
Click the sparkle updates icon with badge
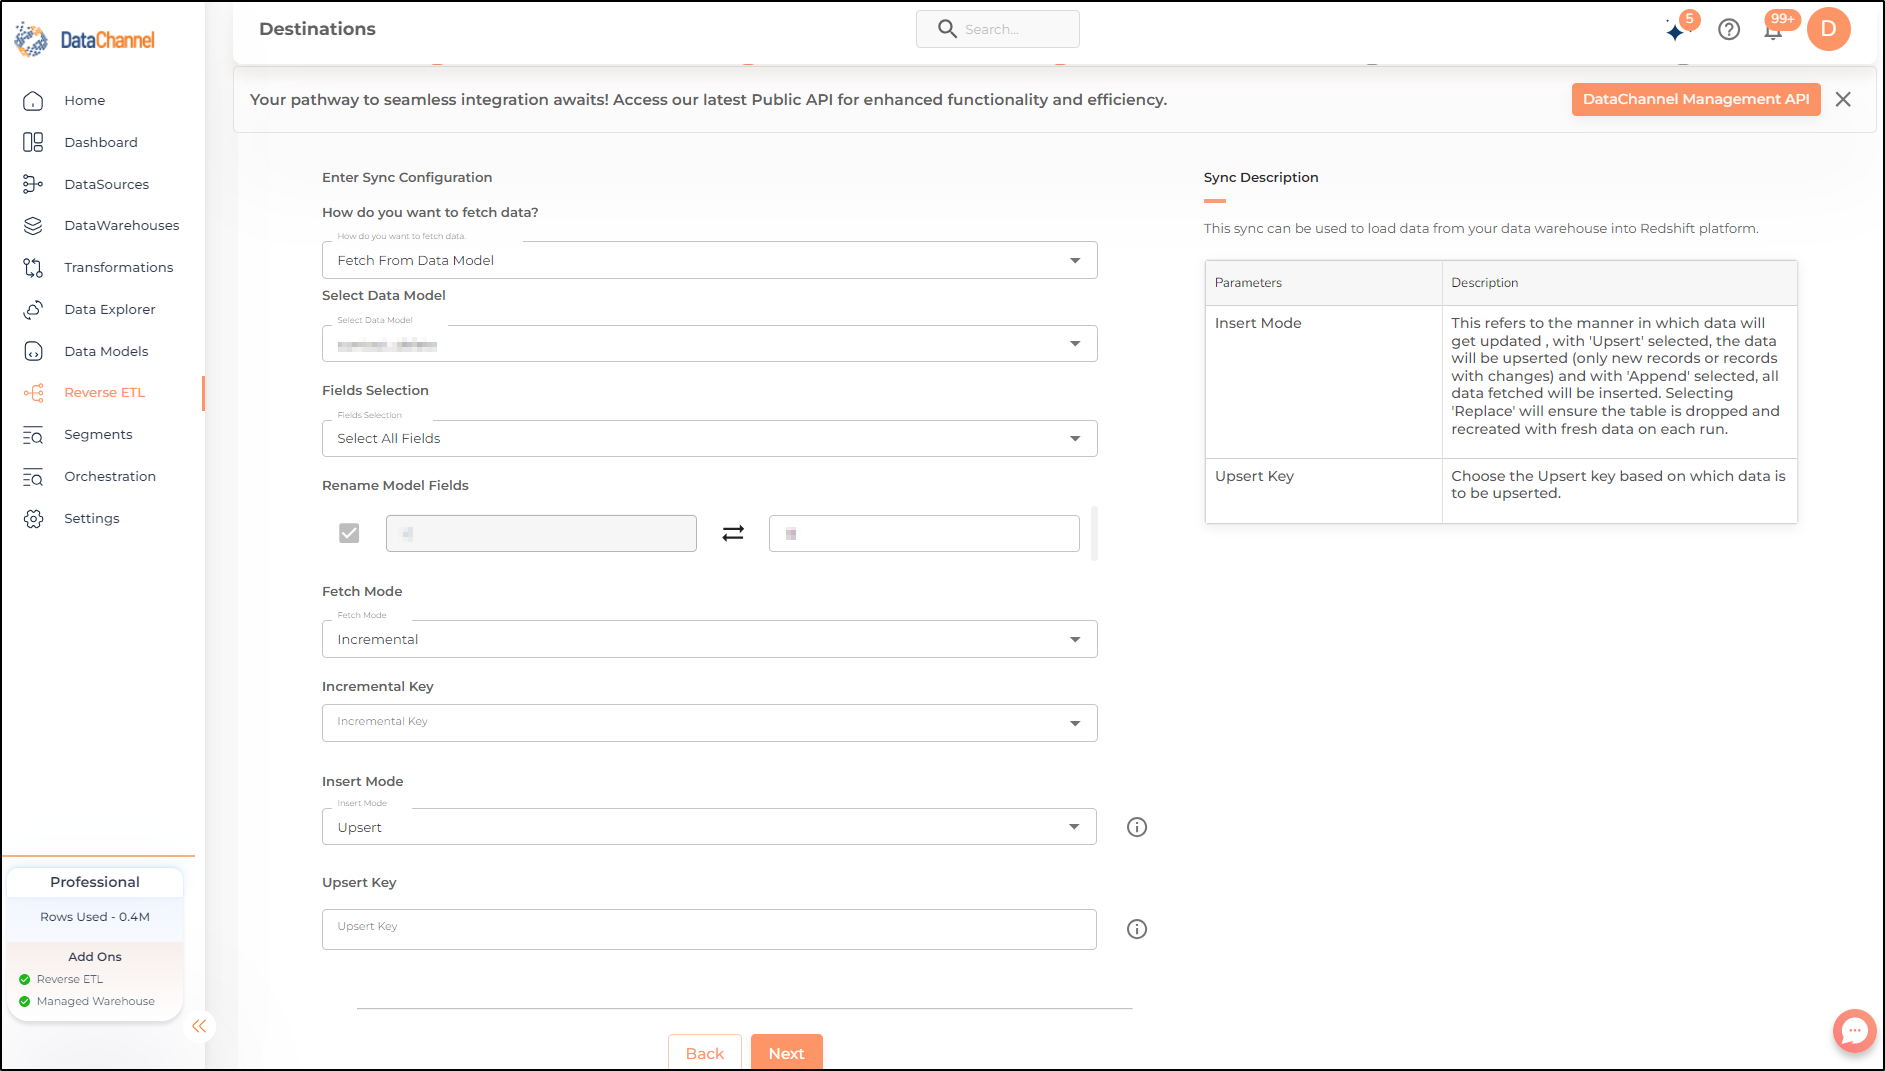coord(1678,30)
